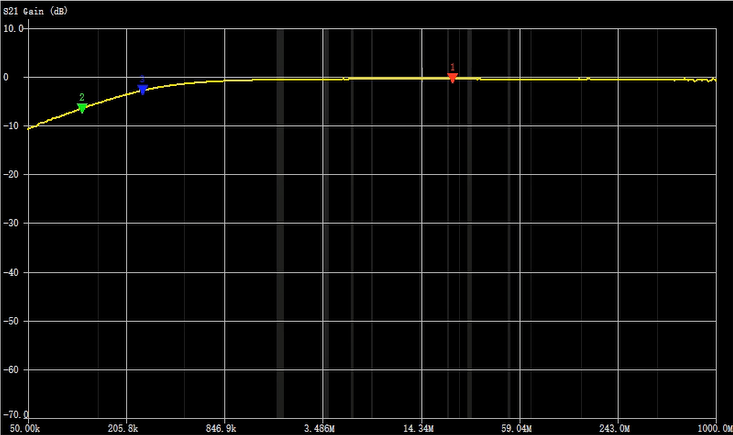Click the S21 Gain (dB) axis title
733x435 pixels.
pos(36,11)
